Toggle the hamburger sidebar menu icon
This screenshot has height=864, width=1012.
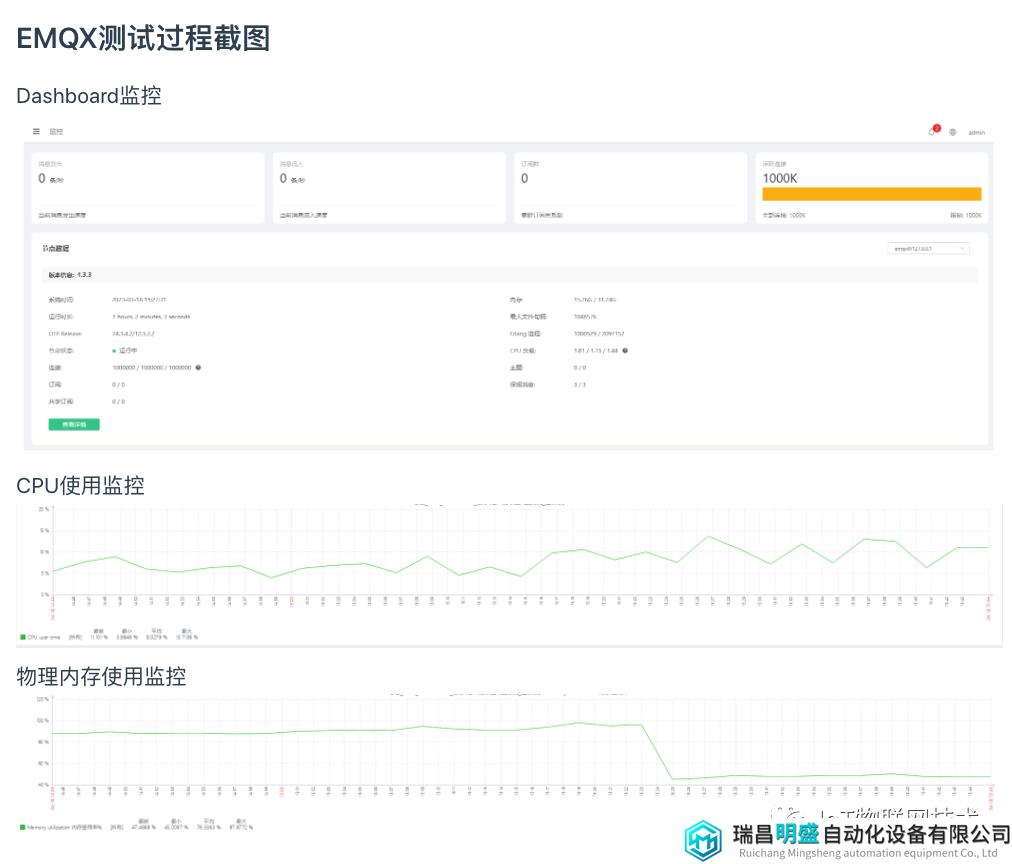click(x=36, y=132)
